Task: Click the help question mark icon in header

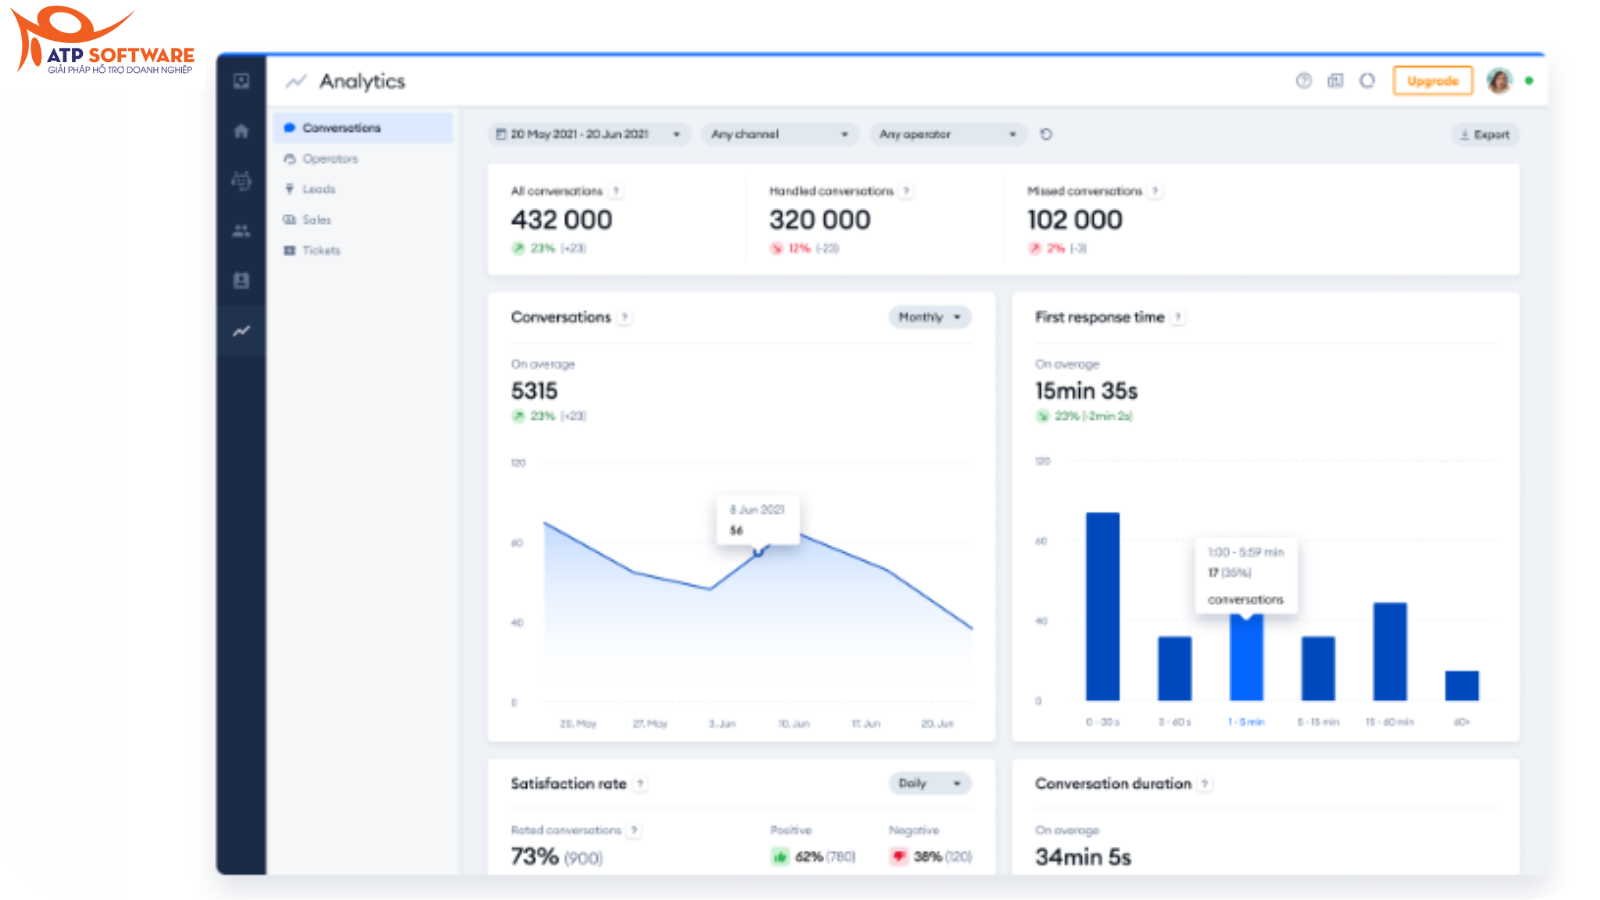Action: click(1304, 81)
